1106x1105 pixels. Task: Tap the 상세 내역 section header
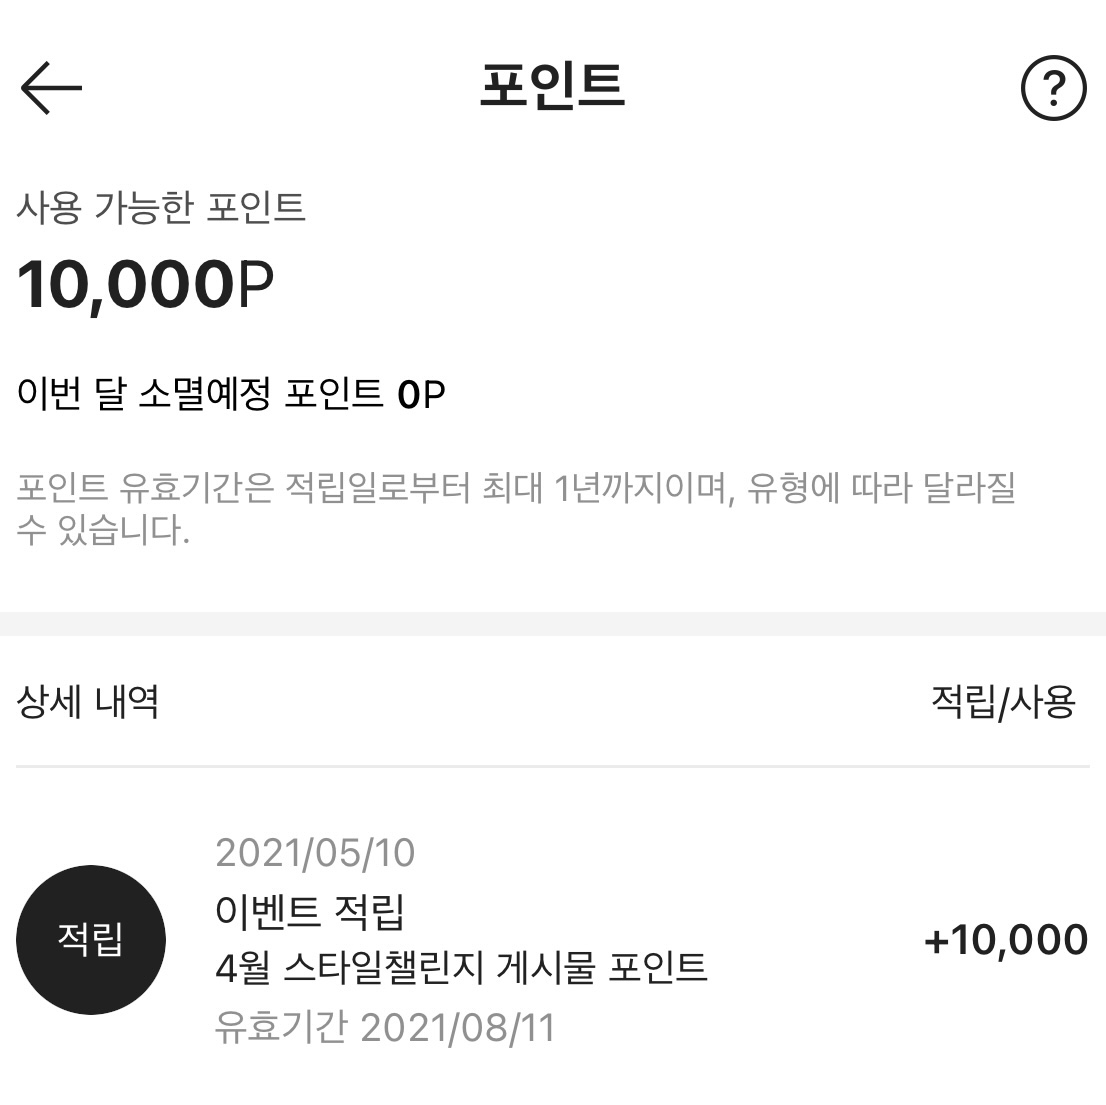tap(87, 702)
